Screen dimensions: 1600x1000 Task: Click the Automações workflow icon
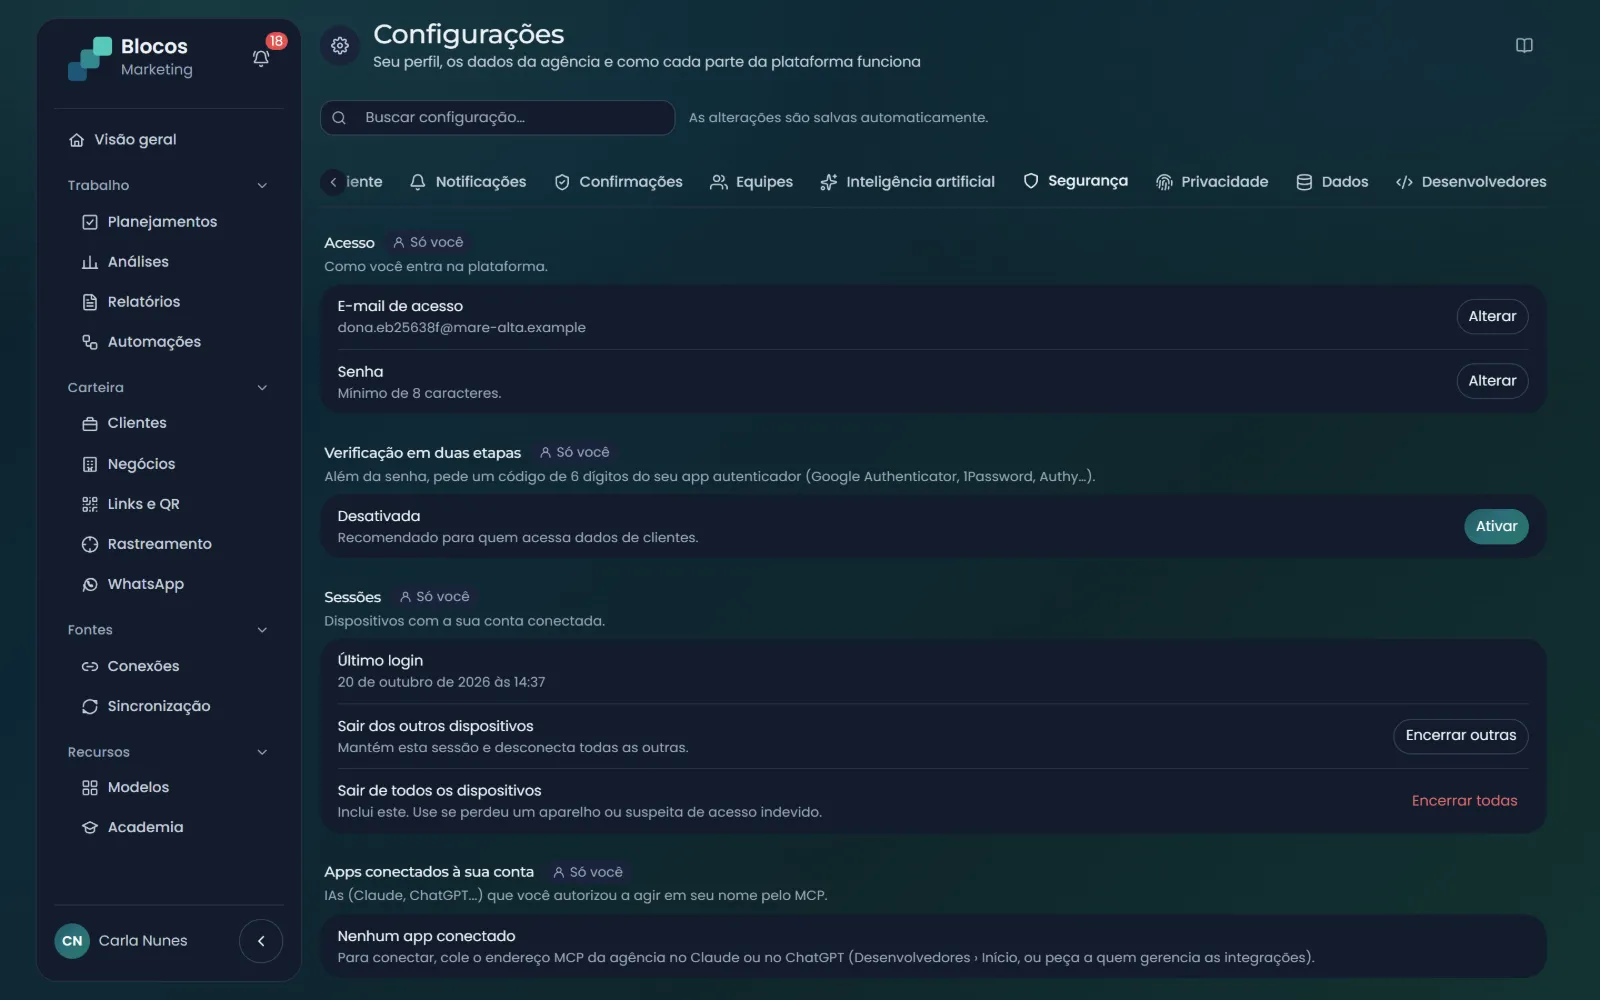point(90,342)
